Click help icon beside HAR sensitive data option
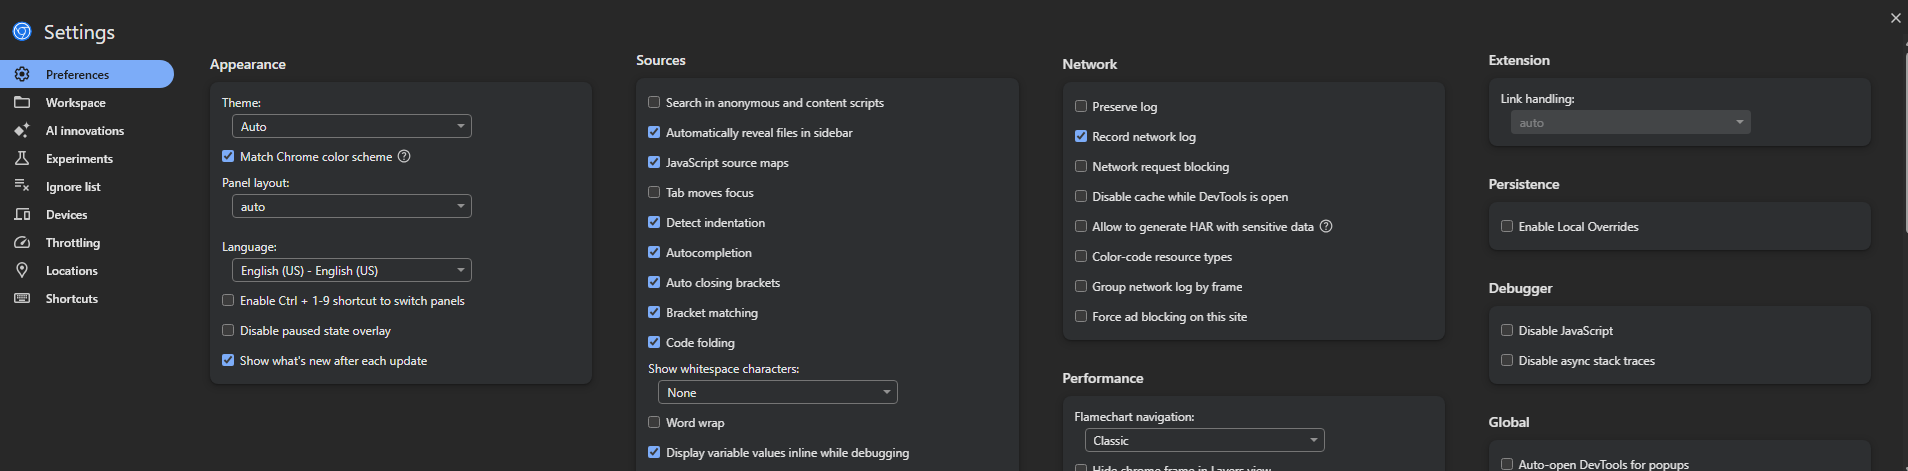Viewport: 1908px width, 471px height. (x=1326, y=226)
